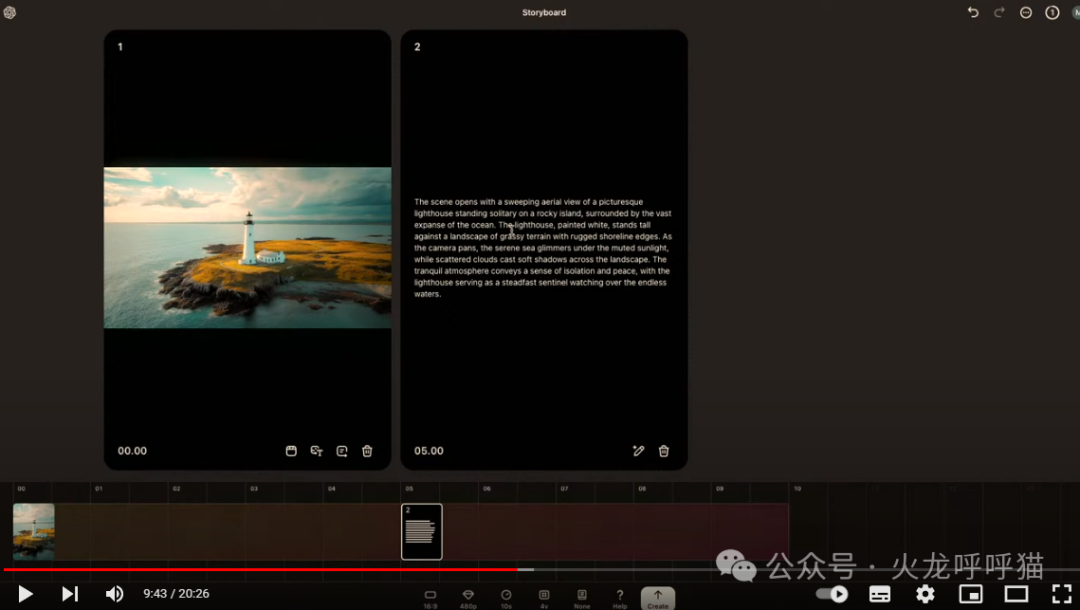The image size is (1080, 610).
Task: Click the 00.00 timestamp on card 1
Action: pyautogui.click(x=132, y=451)
